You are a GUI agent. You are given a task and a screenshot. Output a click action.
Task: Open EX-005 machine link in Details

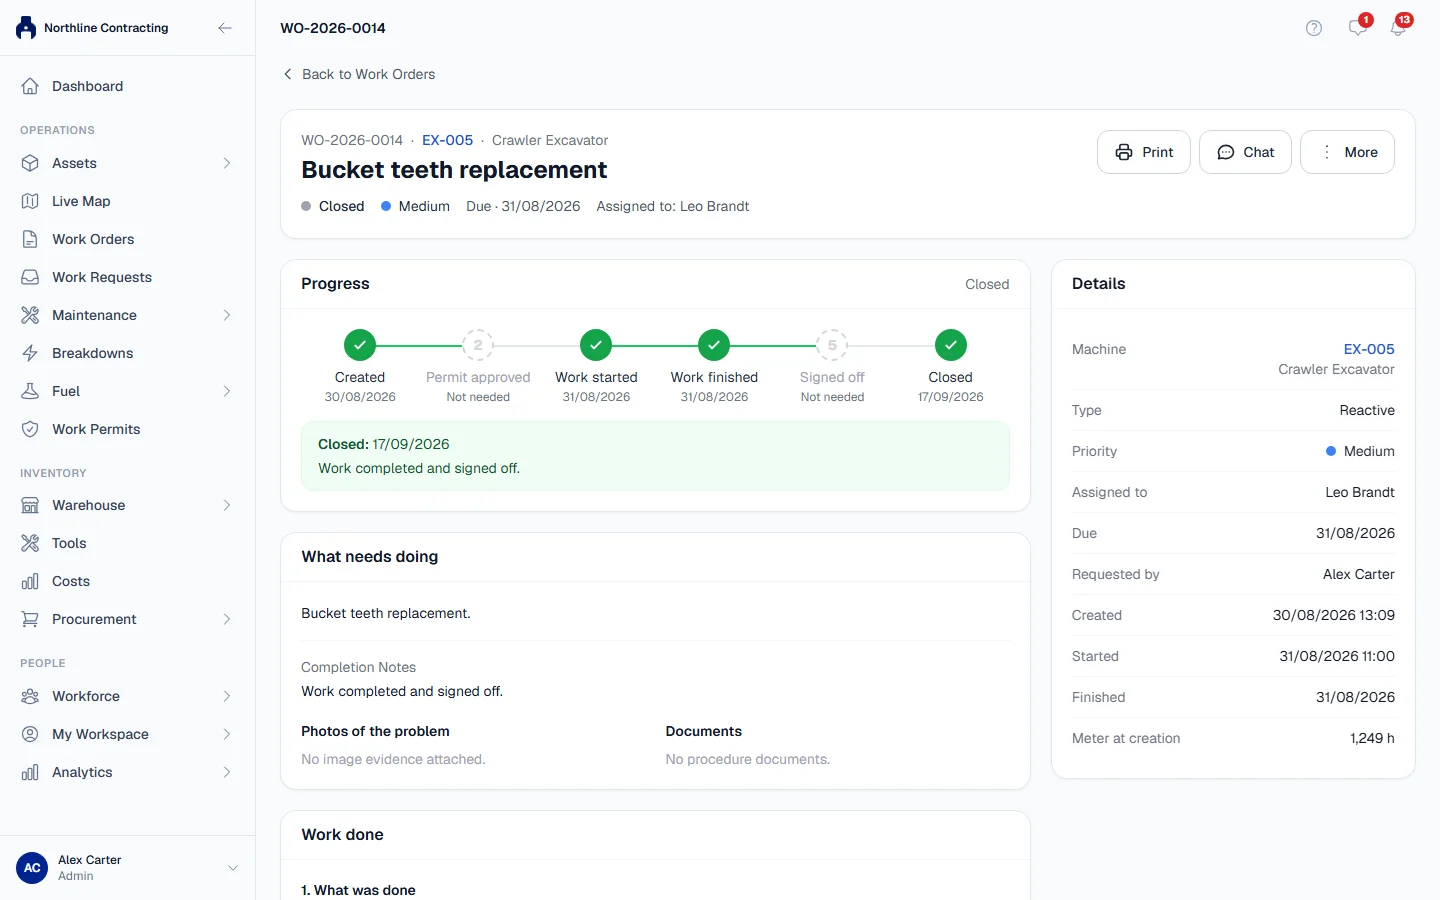(1369, 349)
